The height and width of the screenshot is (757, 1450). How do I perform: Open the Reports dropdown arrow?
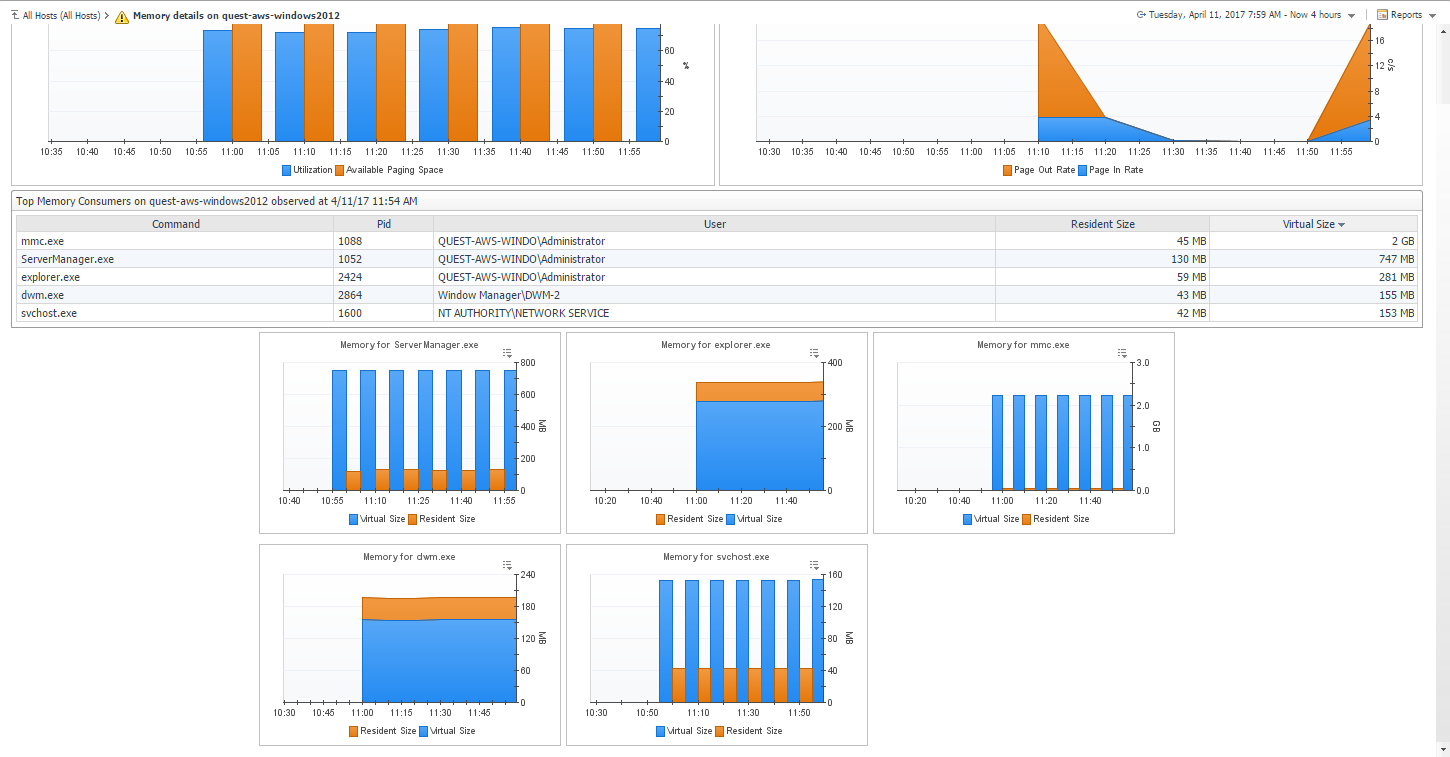tap(1432, 16)
